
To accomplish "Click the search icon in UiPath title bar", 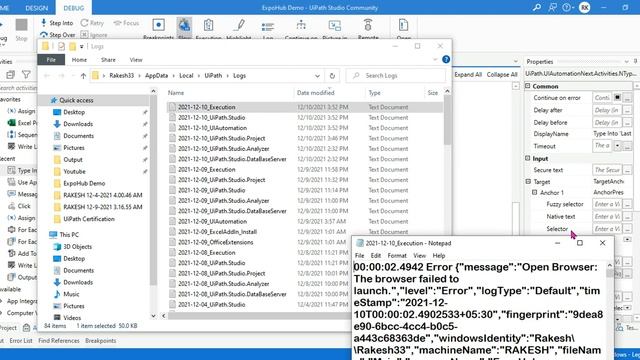I will click(x=537, y=7).
